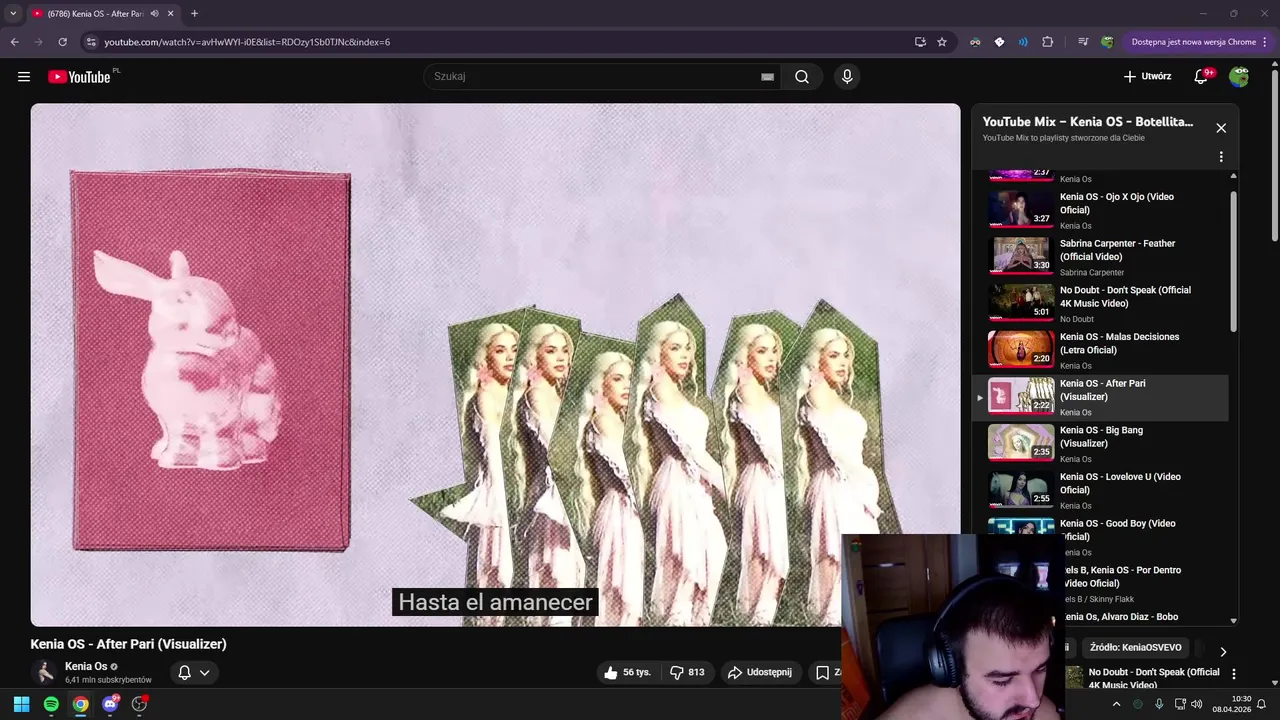
Task: Click the Chrome address bar URL
Action: tap(247, 42)
